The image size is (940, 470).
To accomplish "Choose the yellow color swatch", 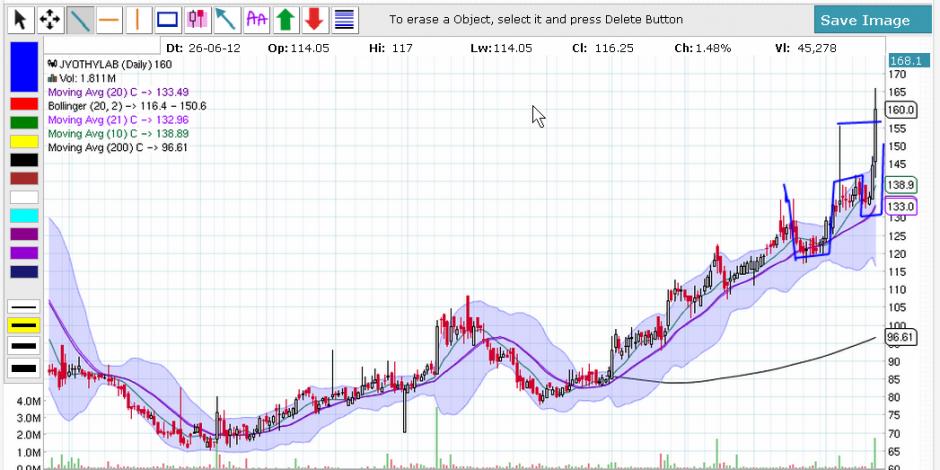I will 24,141.
